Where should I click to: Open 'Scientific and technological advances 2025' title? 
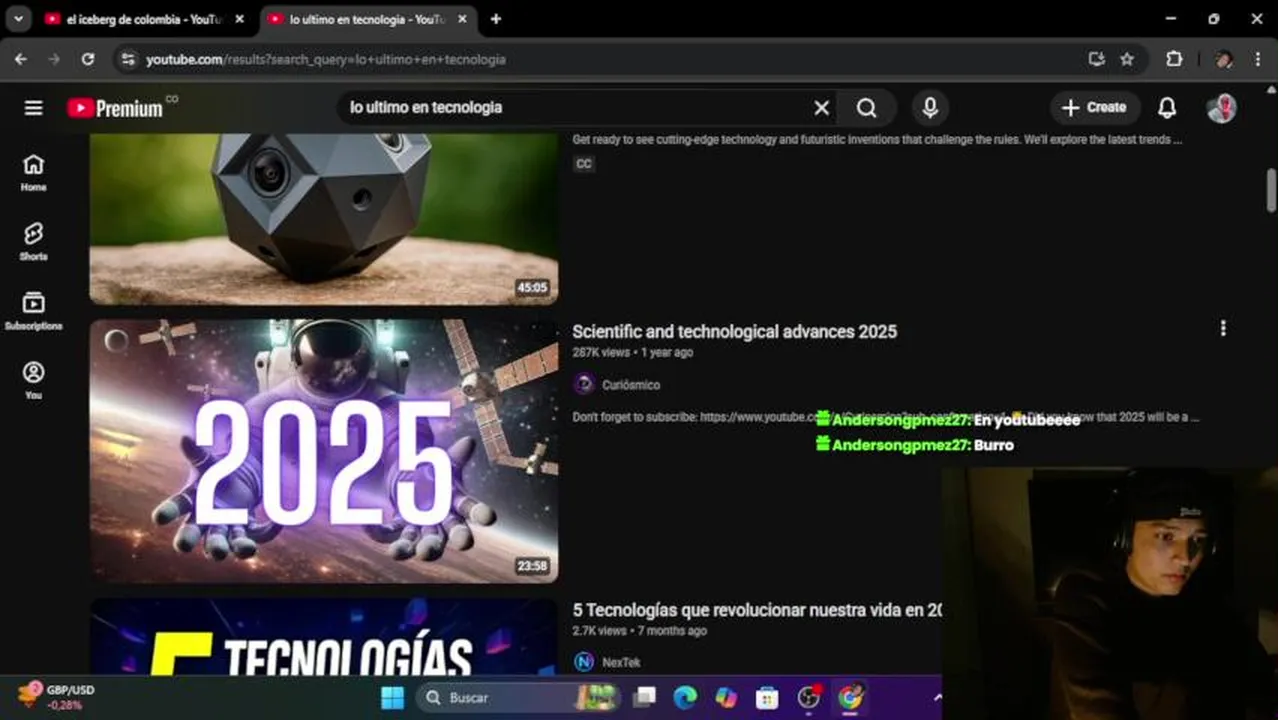(x=734, y=331)
